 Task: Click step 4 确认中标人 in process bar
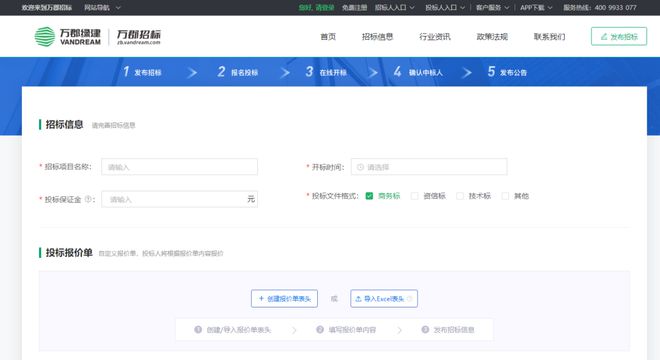click(418, 72)
